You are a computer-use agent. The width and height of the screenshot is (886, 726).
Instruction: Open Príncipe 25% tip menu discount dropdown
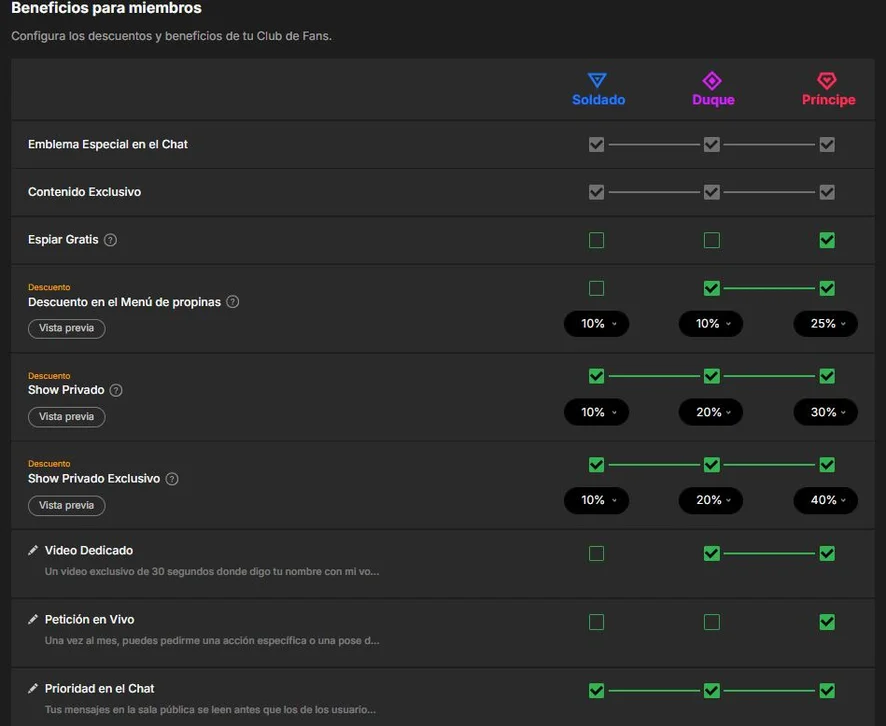(x=826, y=324)
